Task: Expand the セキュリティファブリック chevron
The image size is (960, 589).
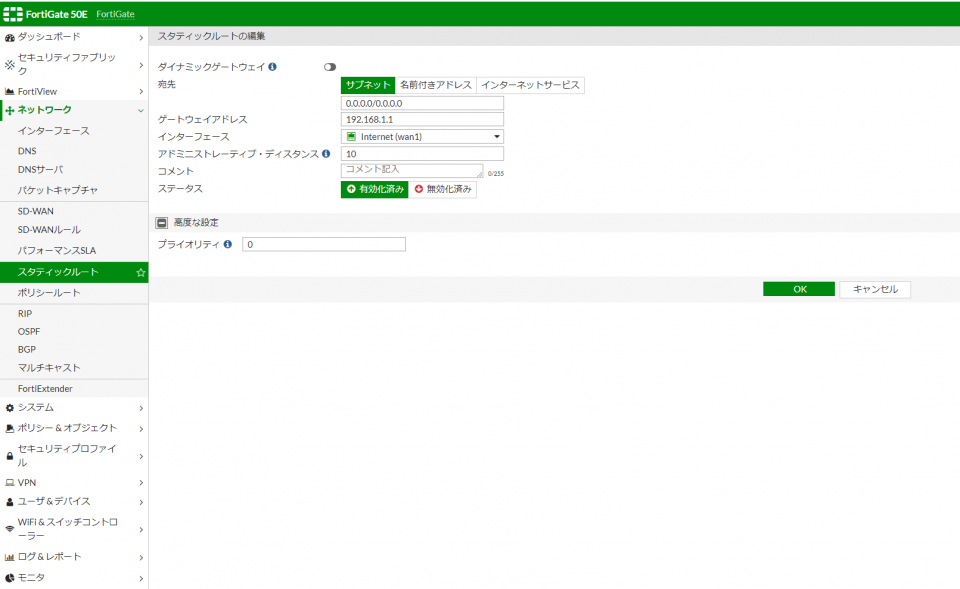Action: pyautogui.click(x=141, y=65)
